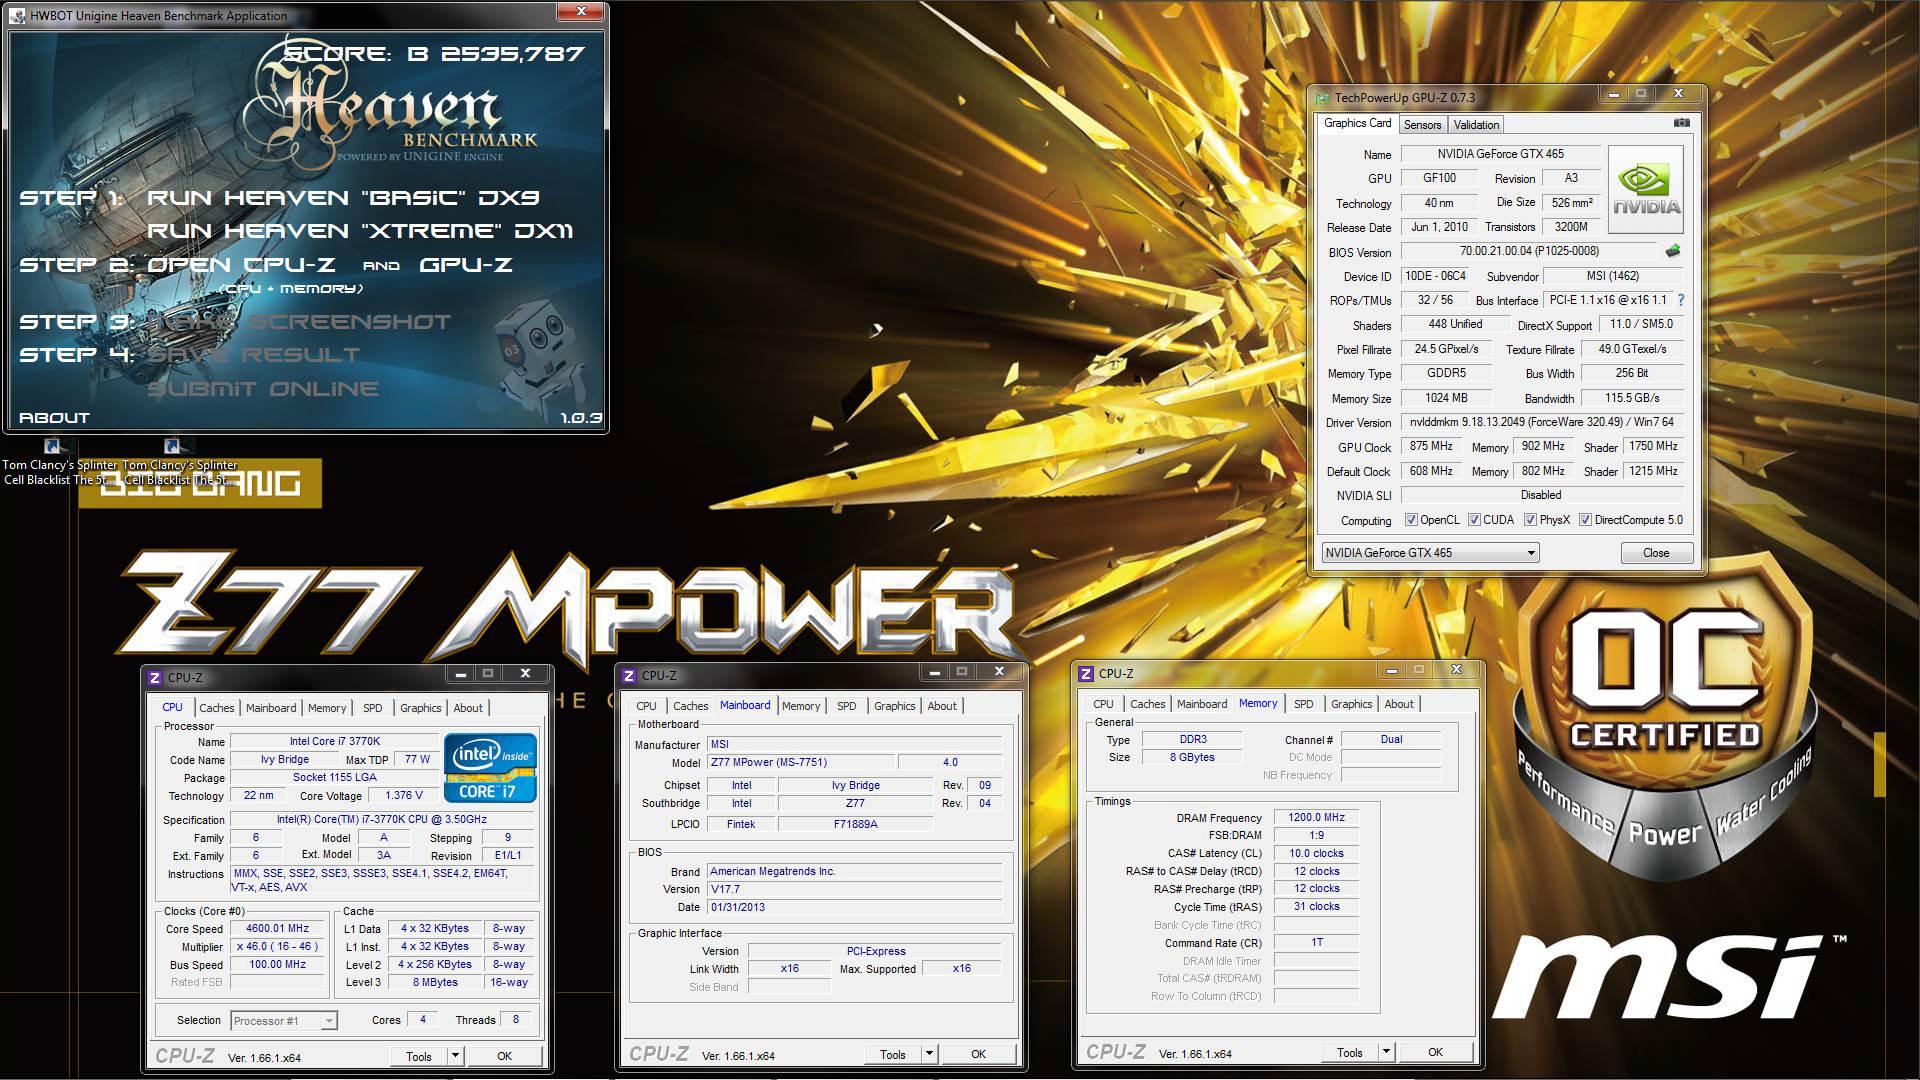Click the Intel Core i7 3770K name field
Viewport: 1920px width, 1080px height.
[x=334, y=741]
